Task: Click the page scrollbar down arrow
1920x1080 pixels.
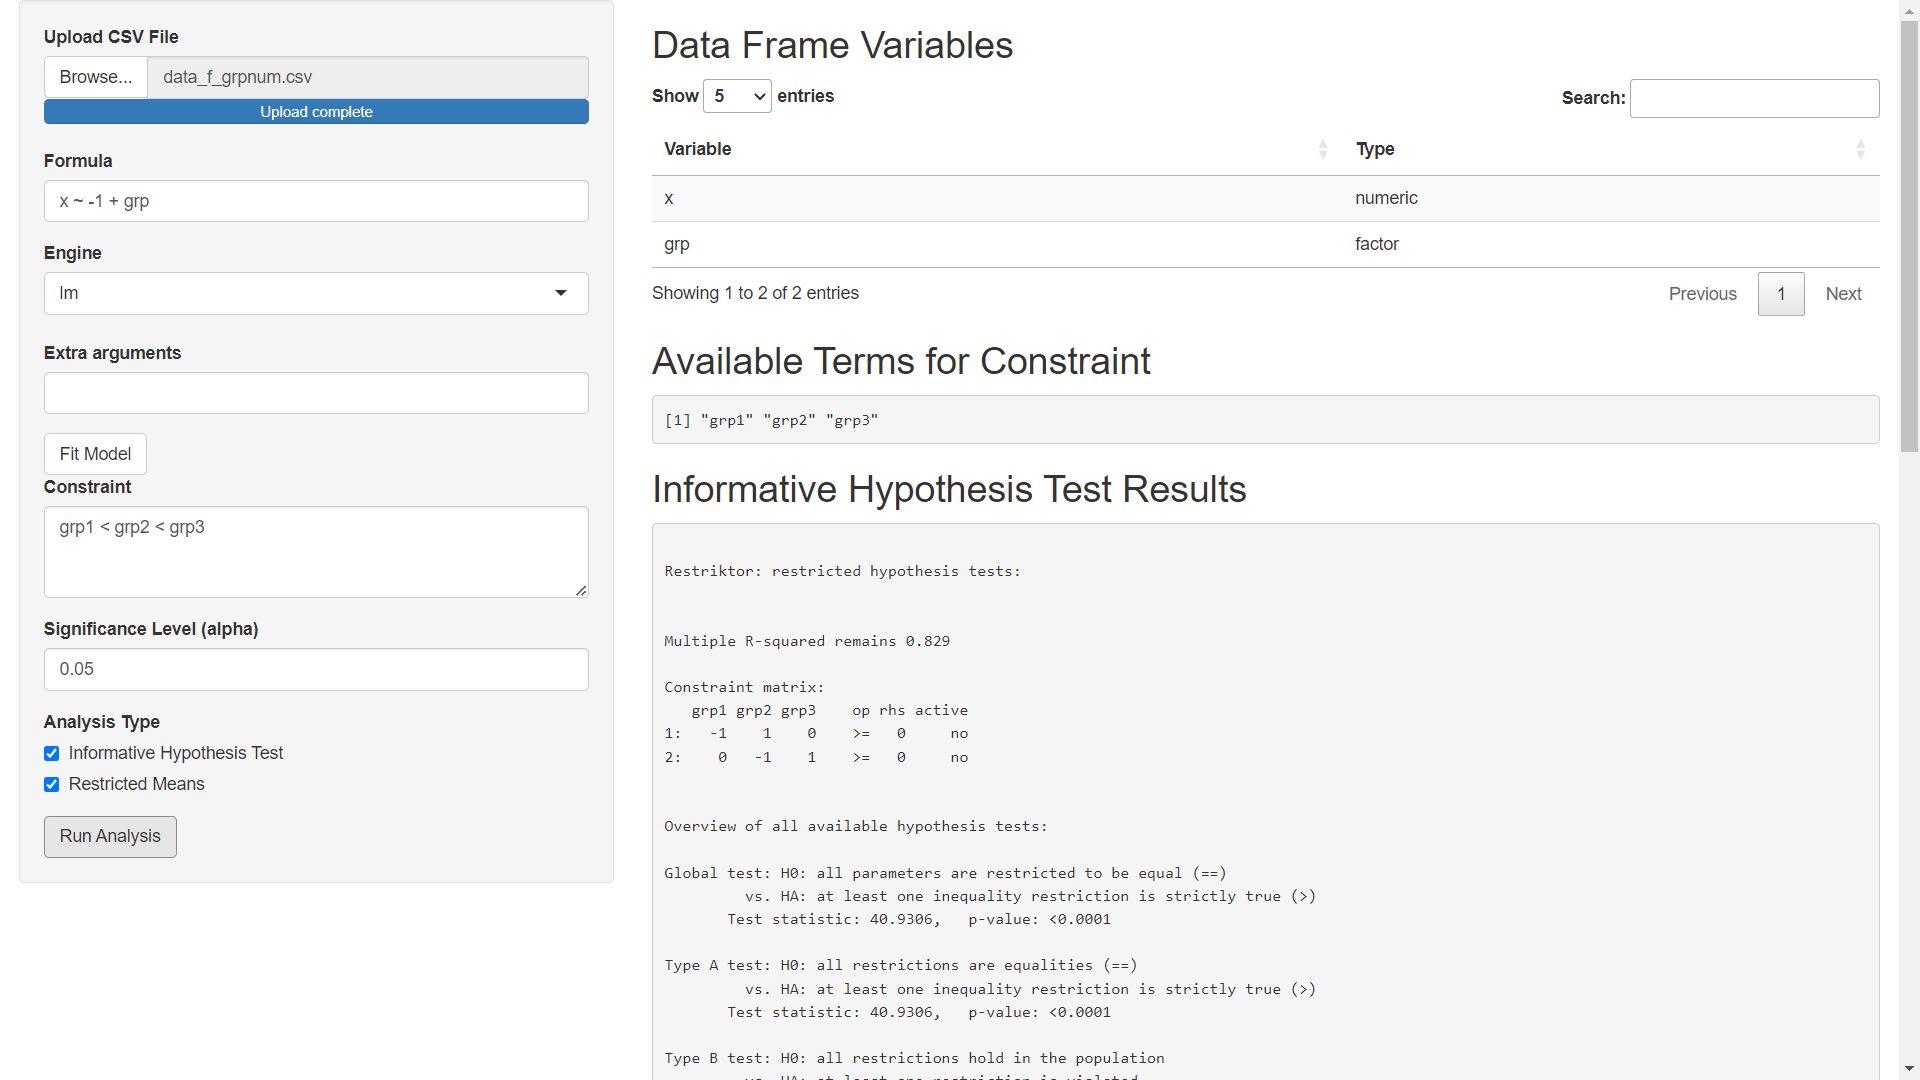Action: click(1909, 1070)
